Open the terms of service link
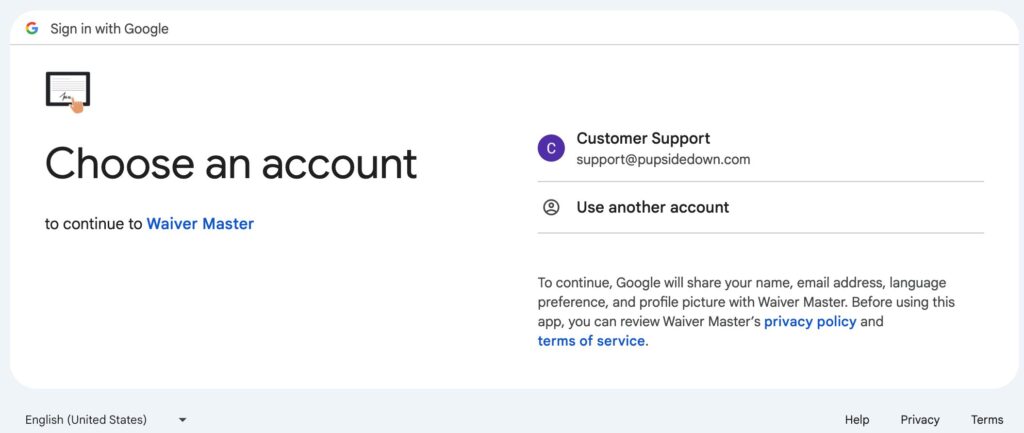 tap(591, 340)
